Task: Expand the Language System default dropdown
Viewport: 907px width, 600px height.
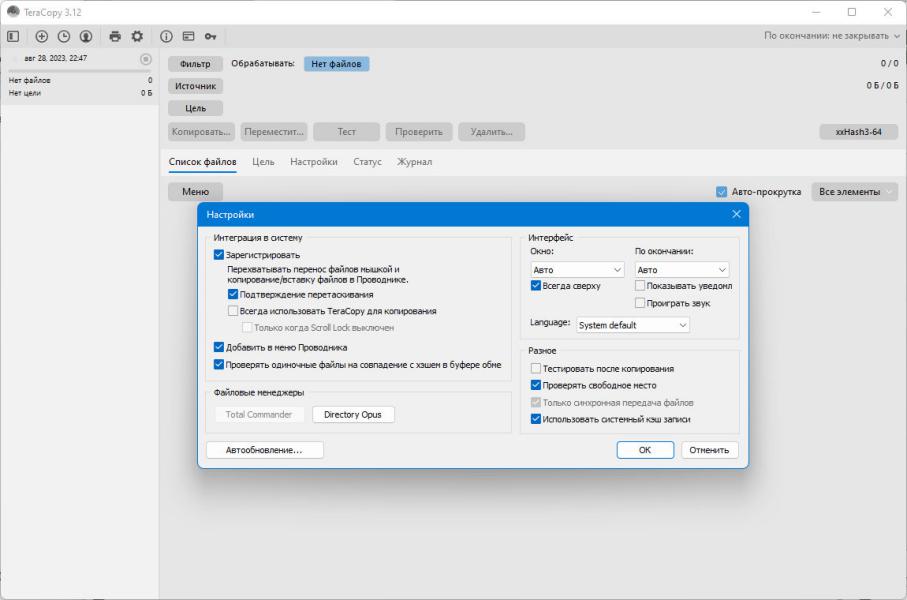Action: pos(633,325)
